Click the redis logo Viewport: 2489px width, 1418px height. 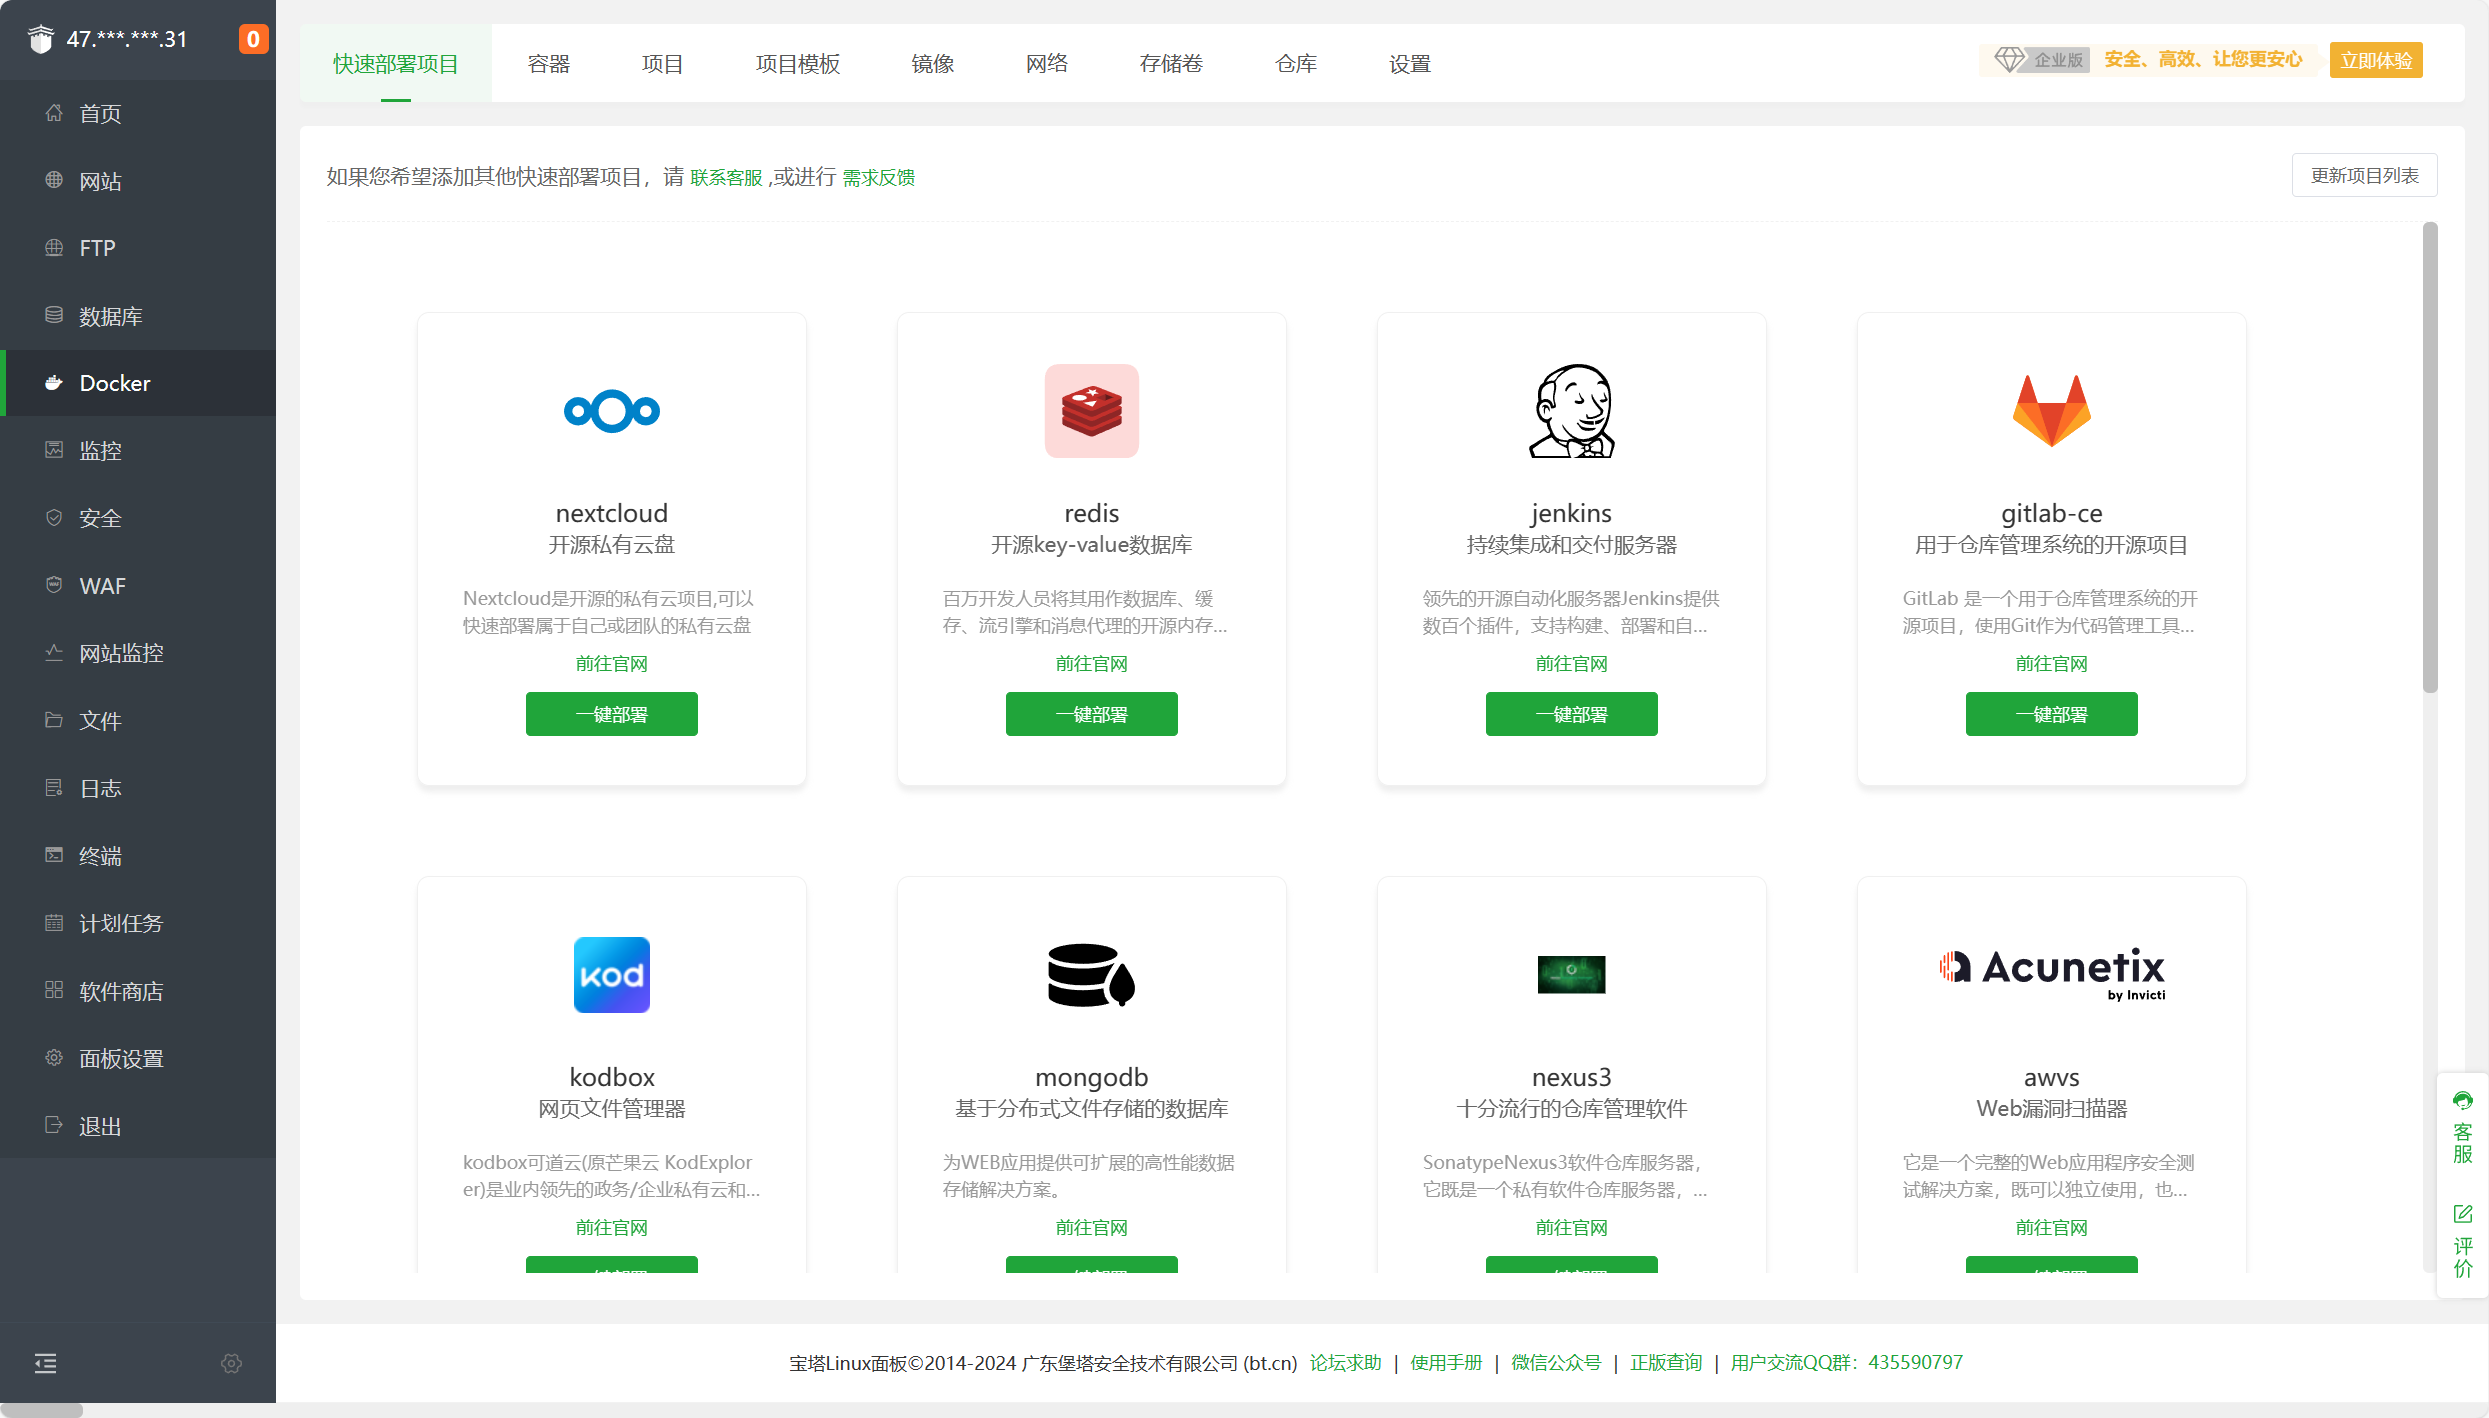1092,411
